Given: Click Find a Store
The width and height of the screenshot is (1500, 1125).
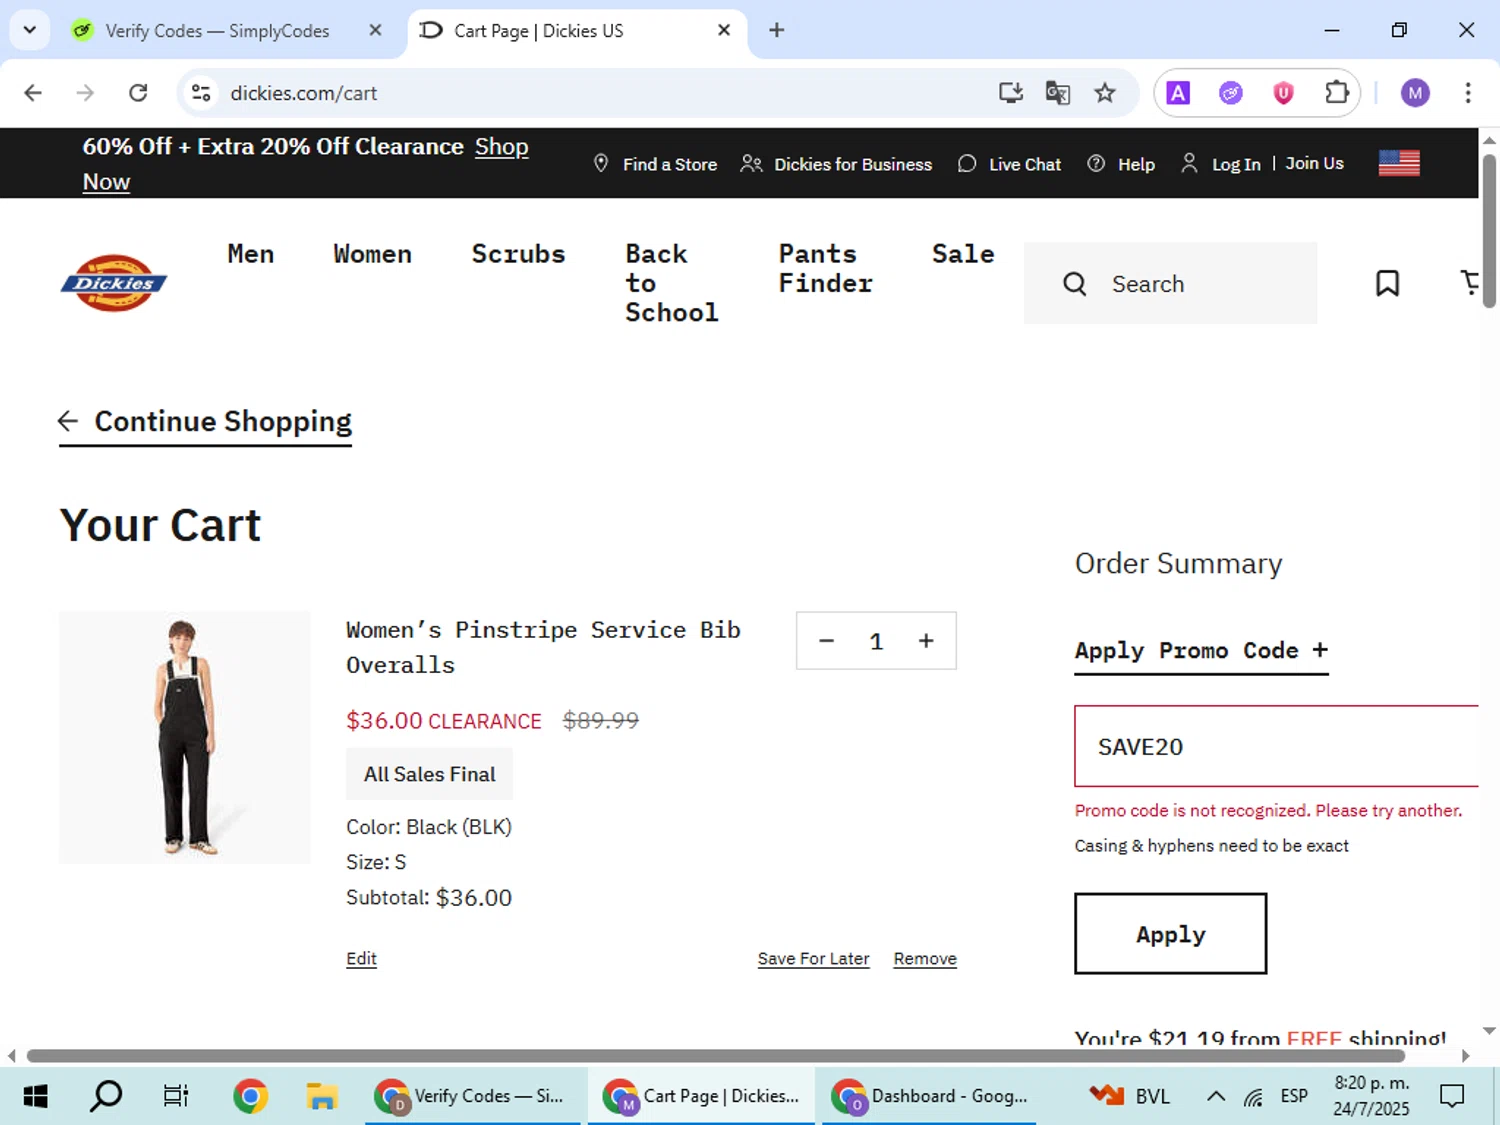Looking at the screenshot, I should click(x=655, y=164).
